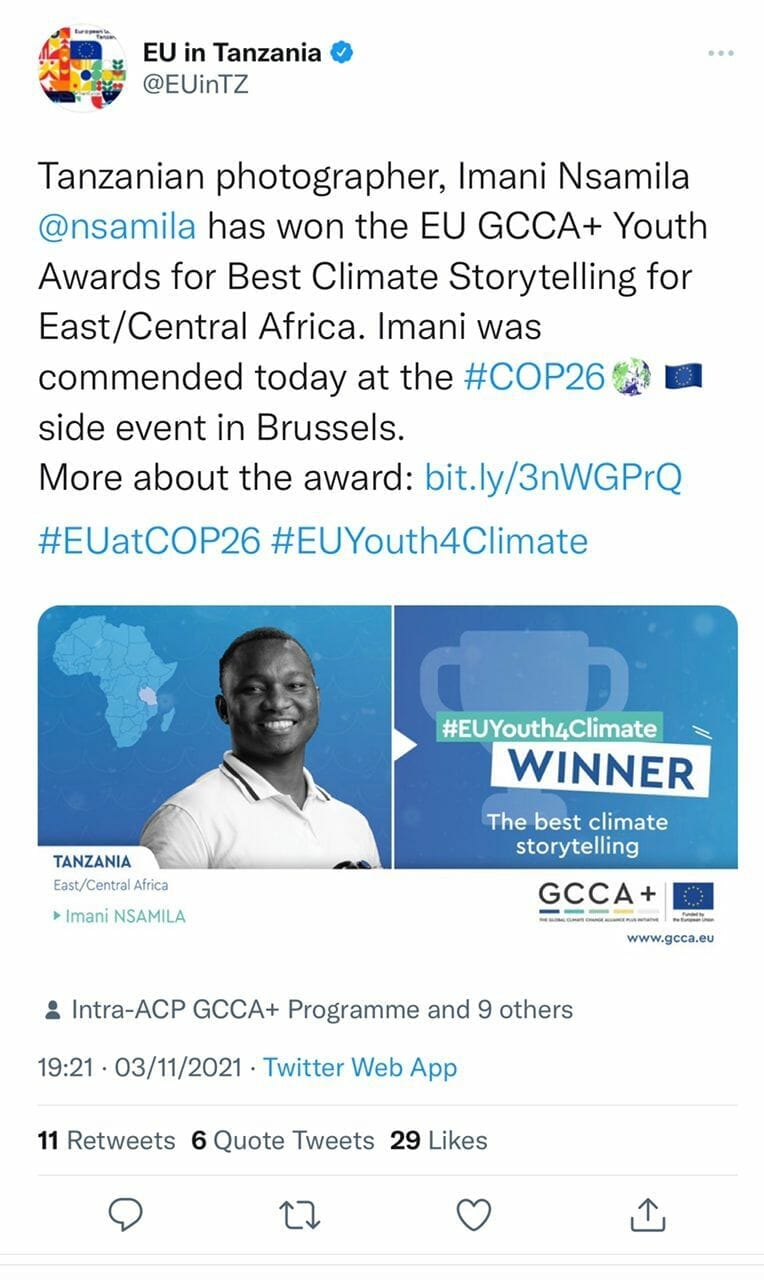The width and height of the screenshot is (764, 1280).
Task: Click the Twitter Web App source link
Action: 360,1068
